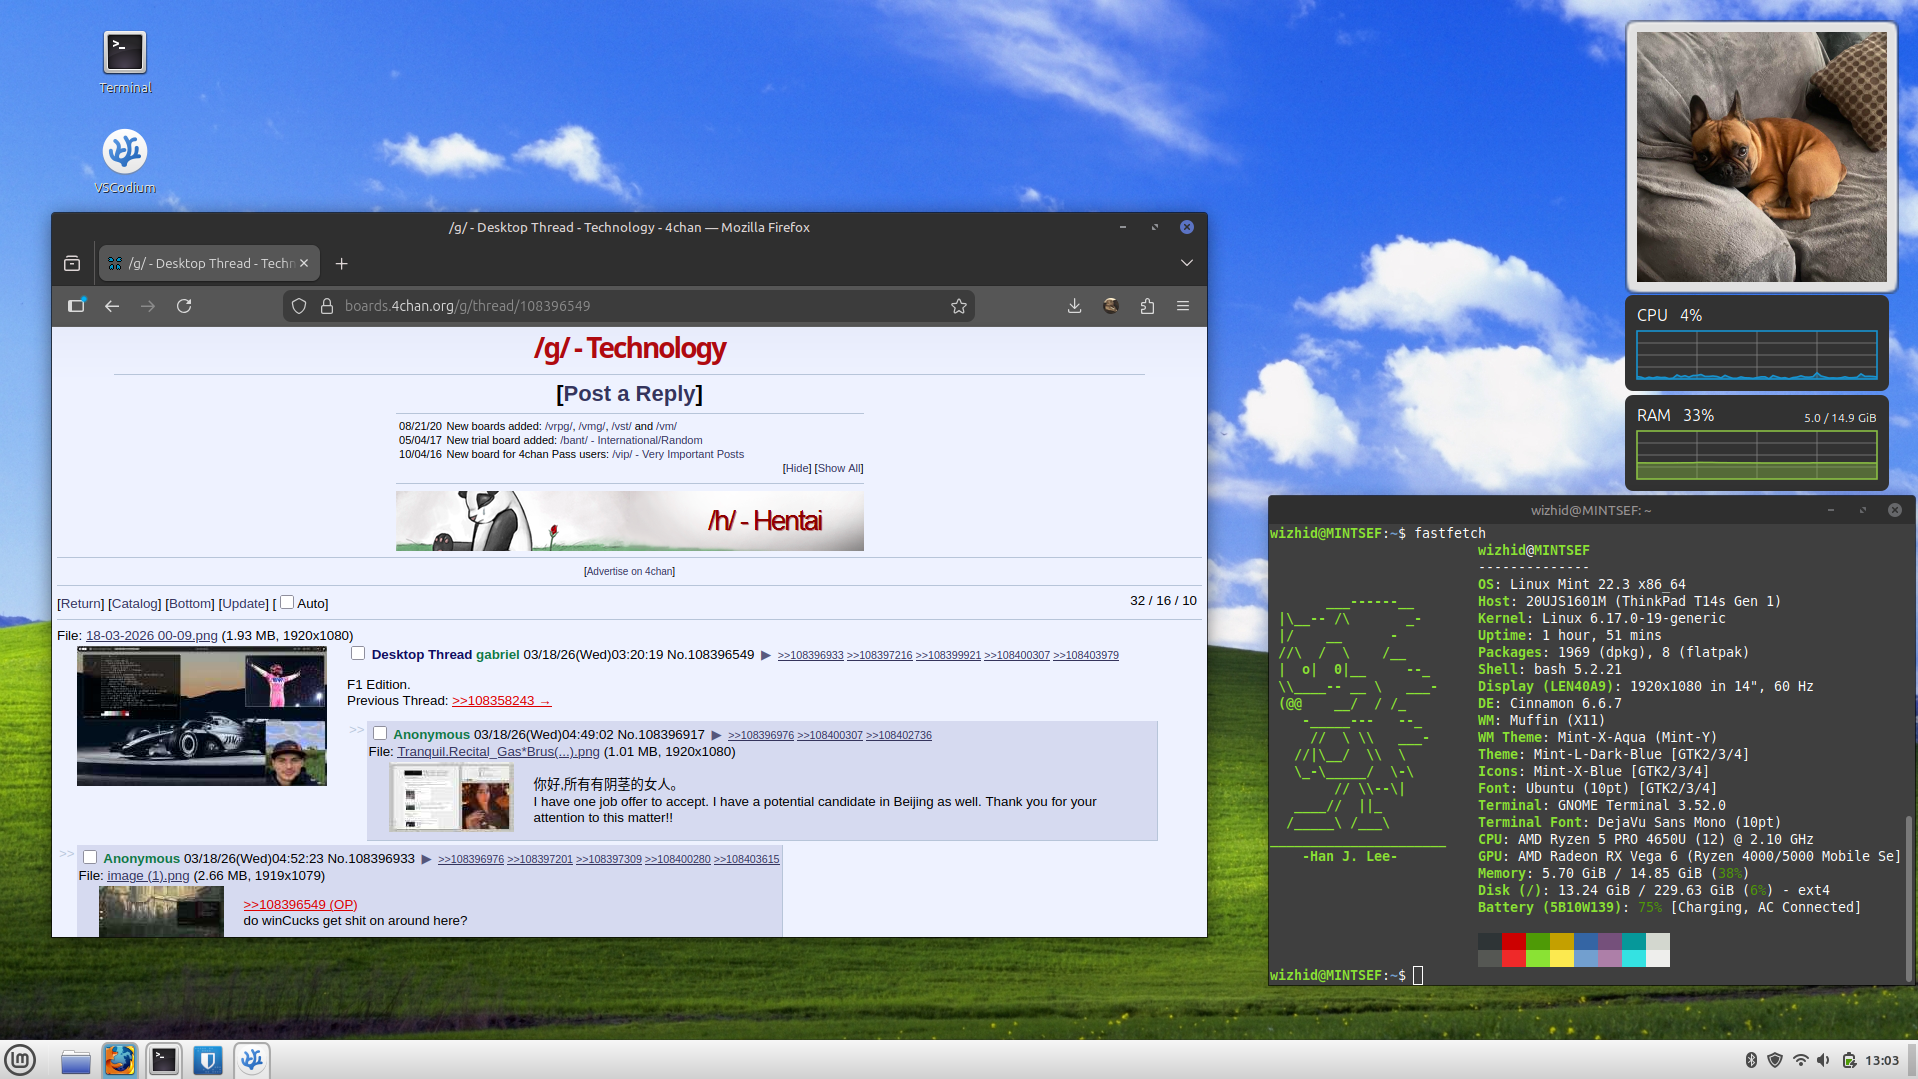Click the Advertise on 4chan link

point(630,572)
